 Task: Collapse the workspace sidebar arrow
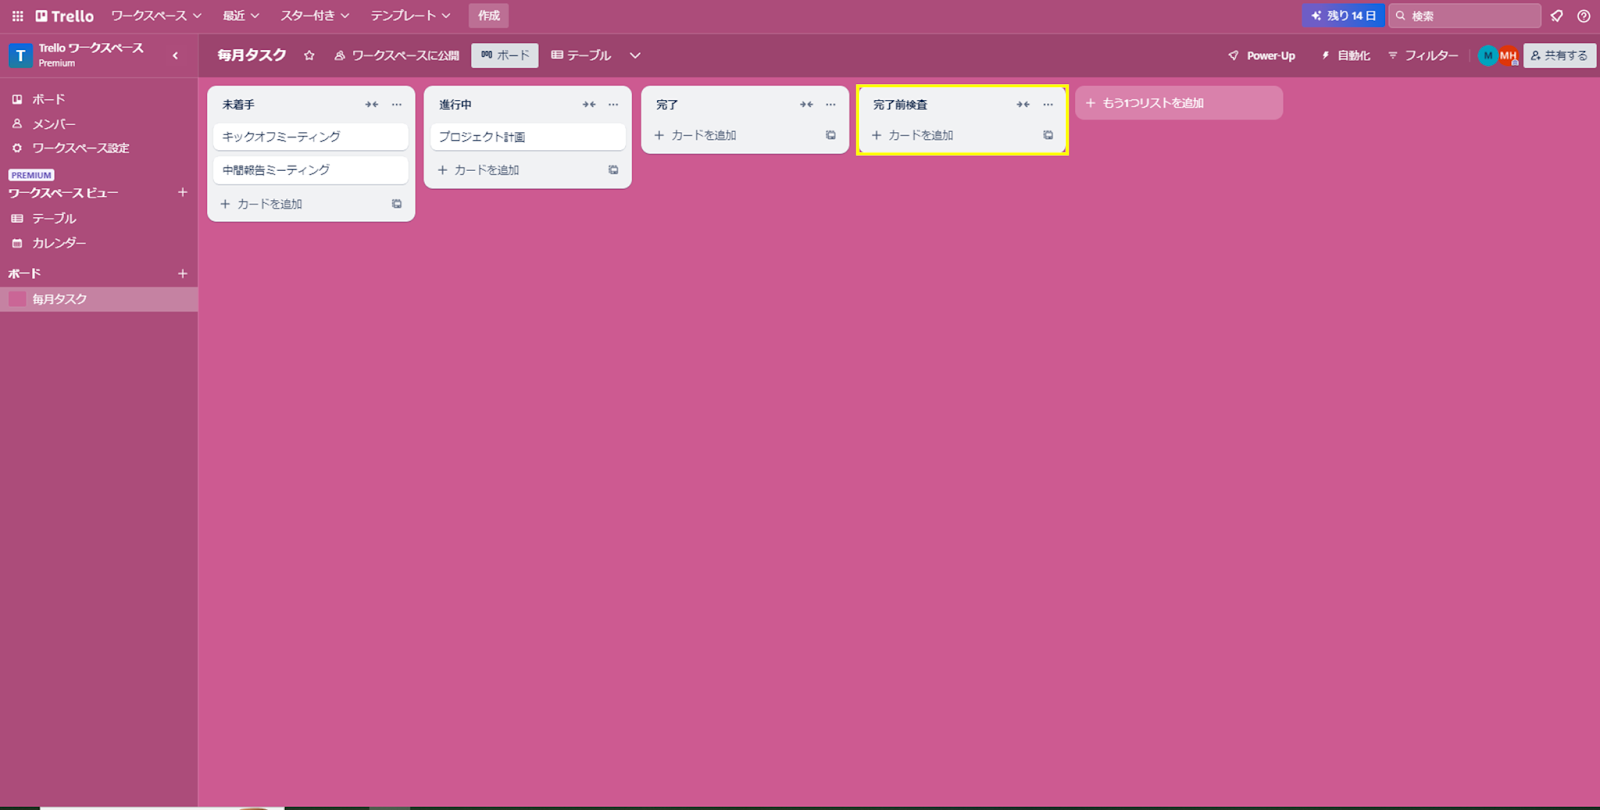[x=175, y=56]
